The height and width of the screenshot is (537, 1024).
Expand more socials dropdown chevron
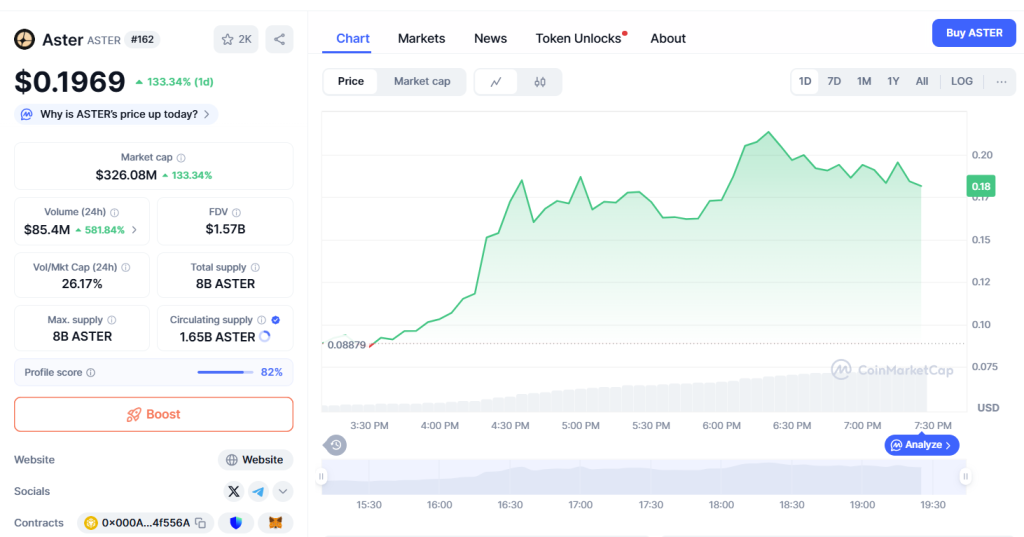point(283,491)
